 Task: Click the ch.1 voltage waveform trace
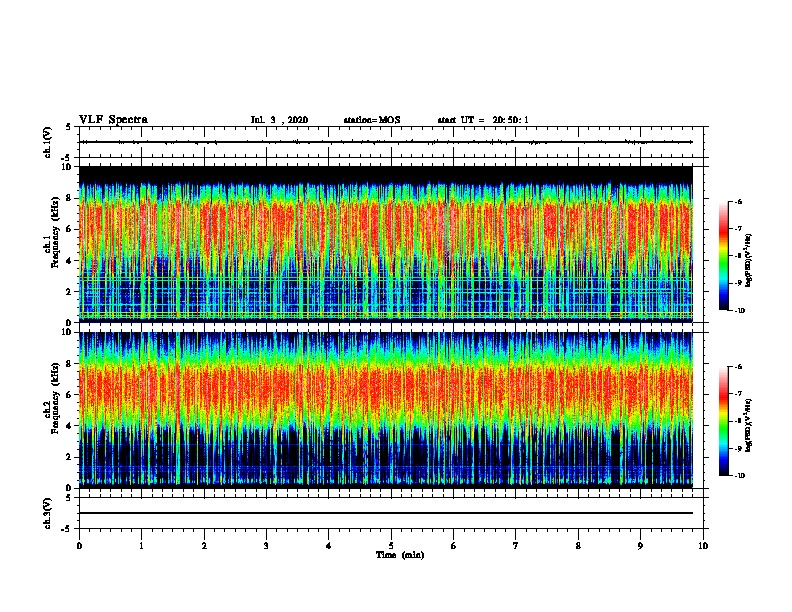click(x=386, y=142)
